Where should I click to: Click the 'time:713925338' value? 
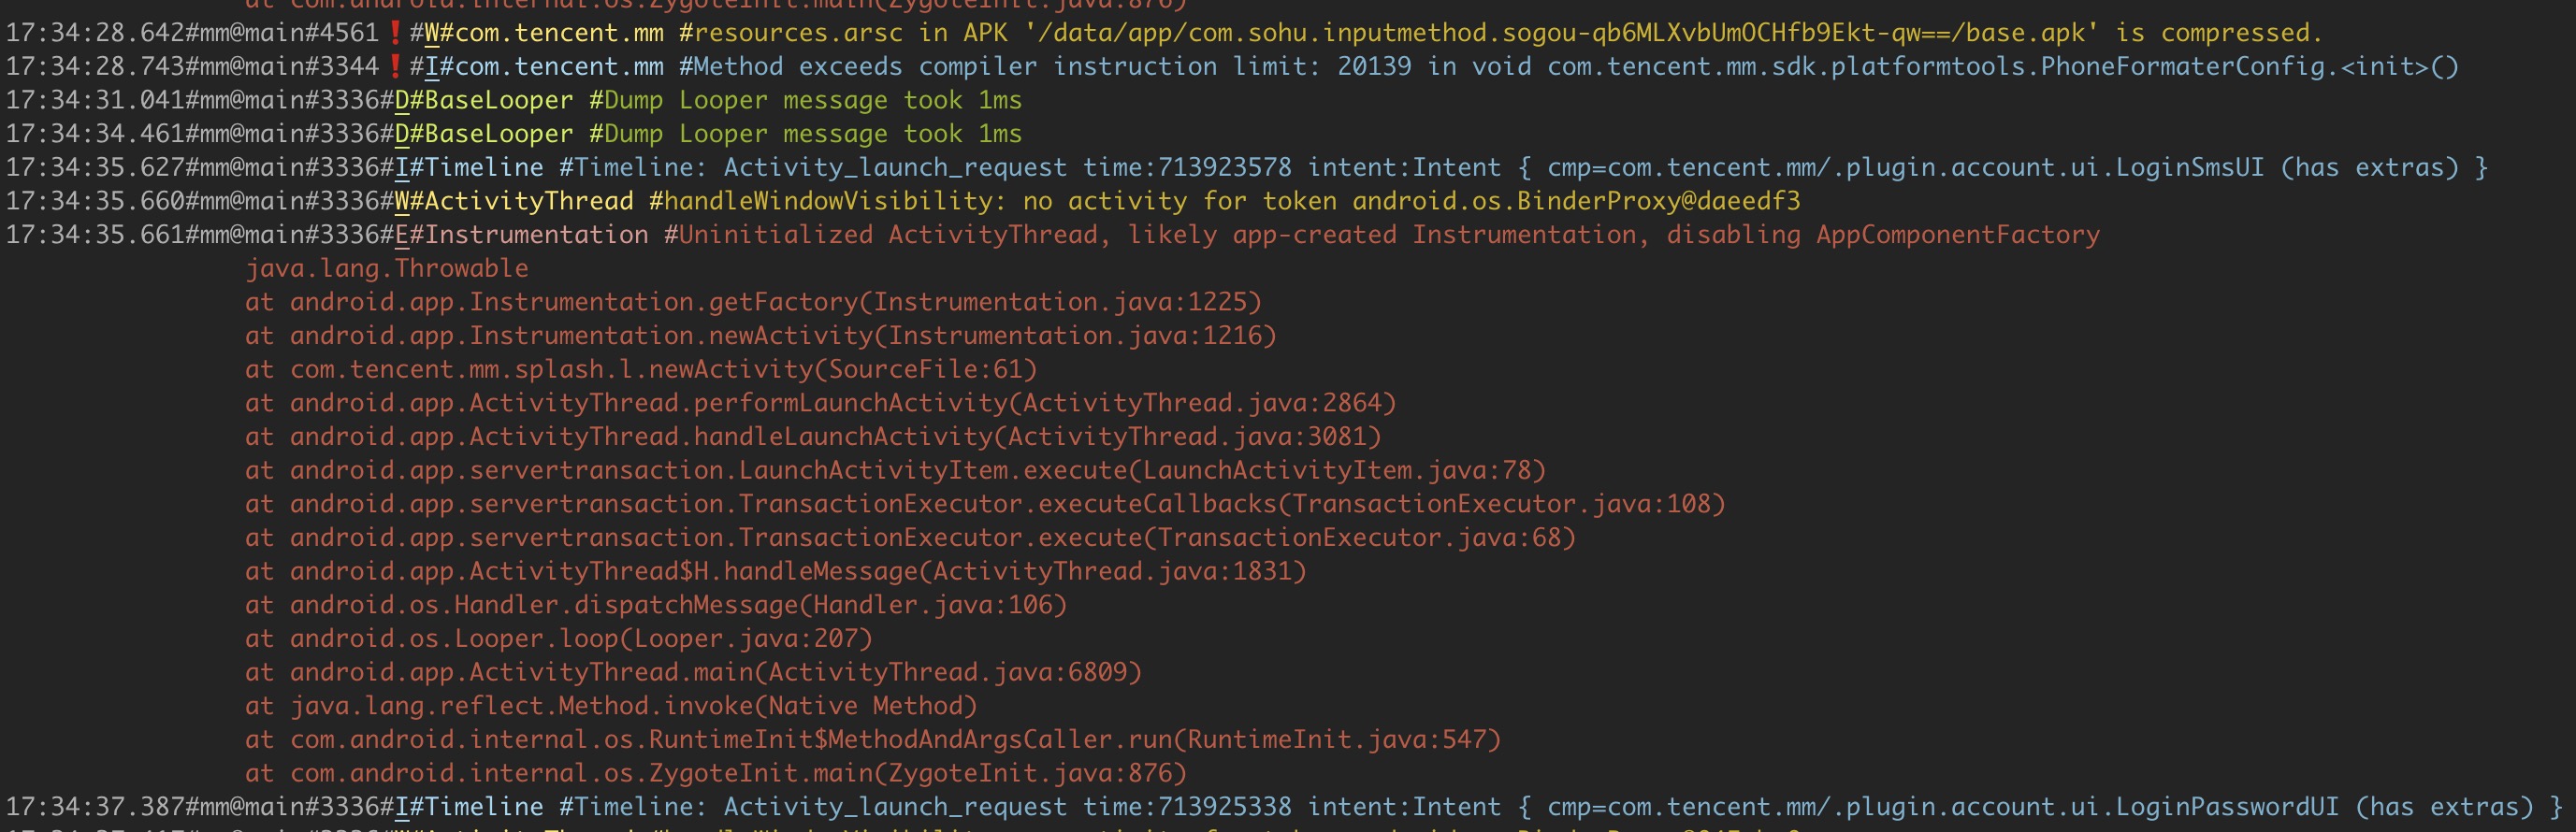point(1187,807)
